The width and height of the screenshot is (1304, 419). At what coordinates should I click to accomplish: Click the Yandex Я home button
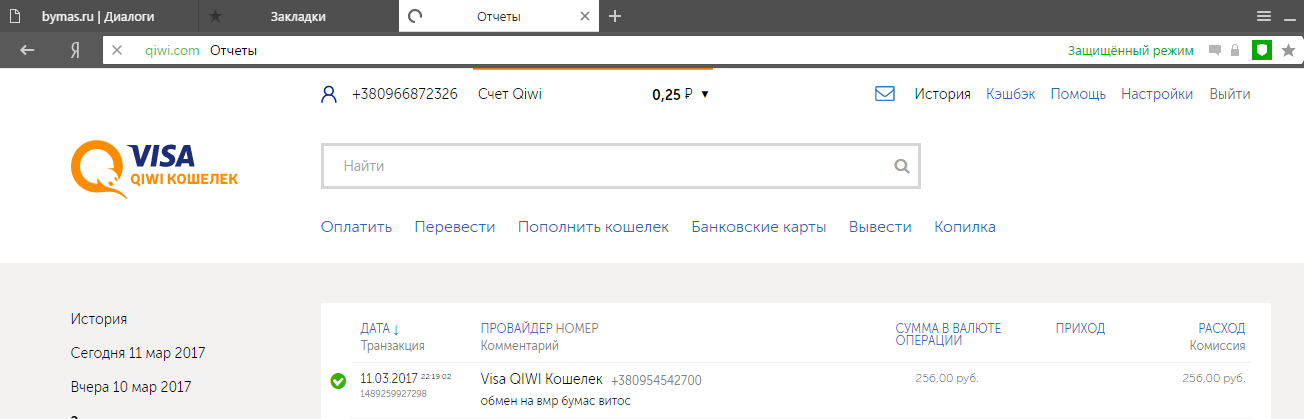[x=75, y=50]
